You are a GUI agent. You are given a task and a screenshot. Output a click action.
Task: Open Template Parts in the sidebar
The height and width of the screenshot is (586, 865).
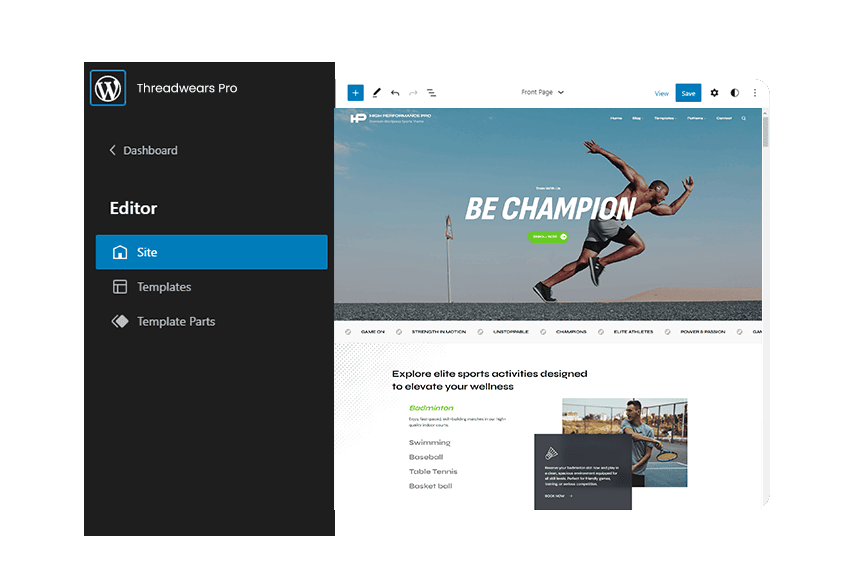point(175,322)
